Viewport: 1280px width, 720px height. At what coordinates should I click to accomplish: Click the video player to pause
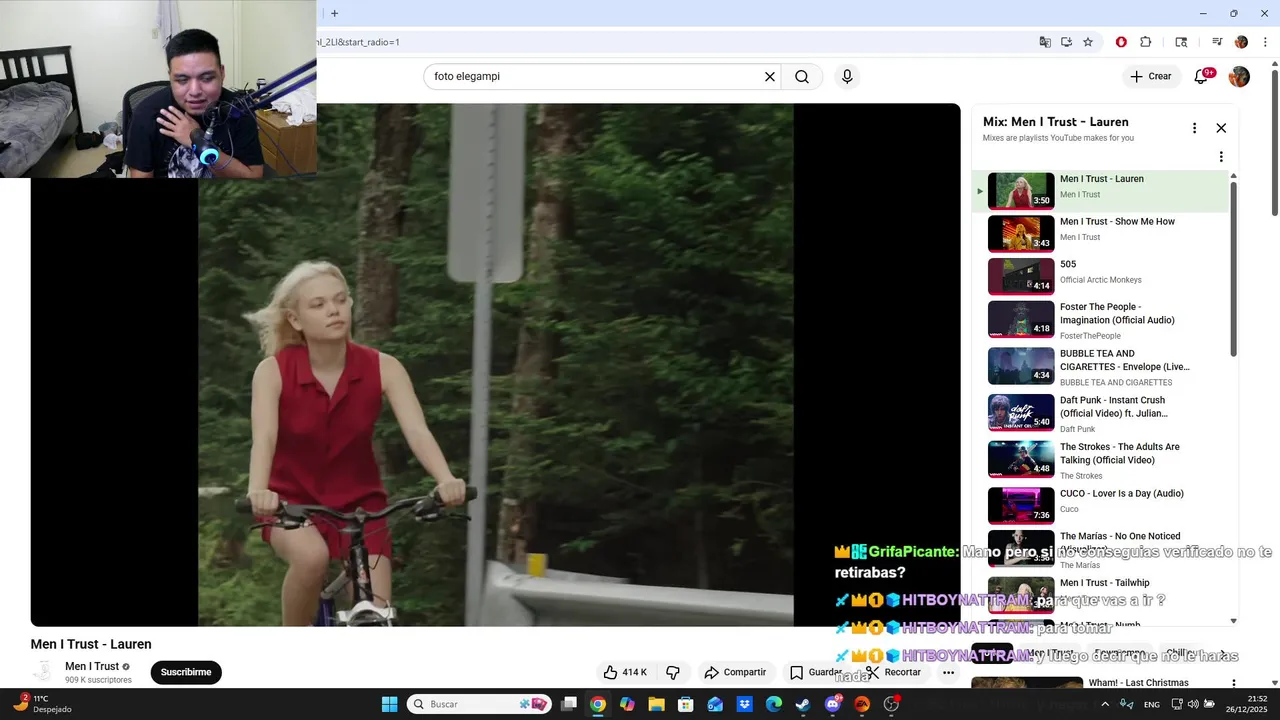pos(495,365)
